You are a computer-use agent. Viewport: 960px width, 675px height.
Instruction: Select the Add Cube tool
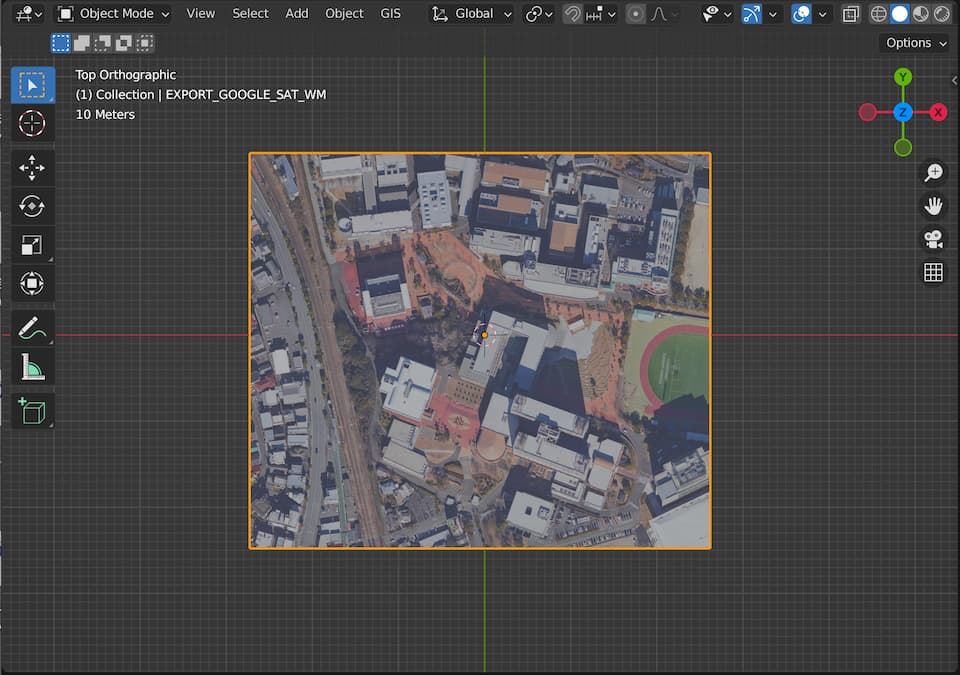(32, 410)
